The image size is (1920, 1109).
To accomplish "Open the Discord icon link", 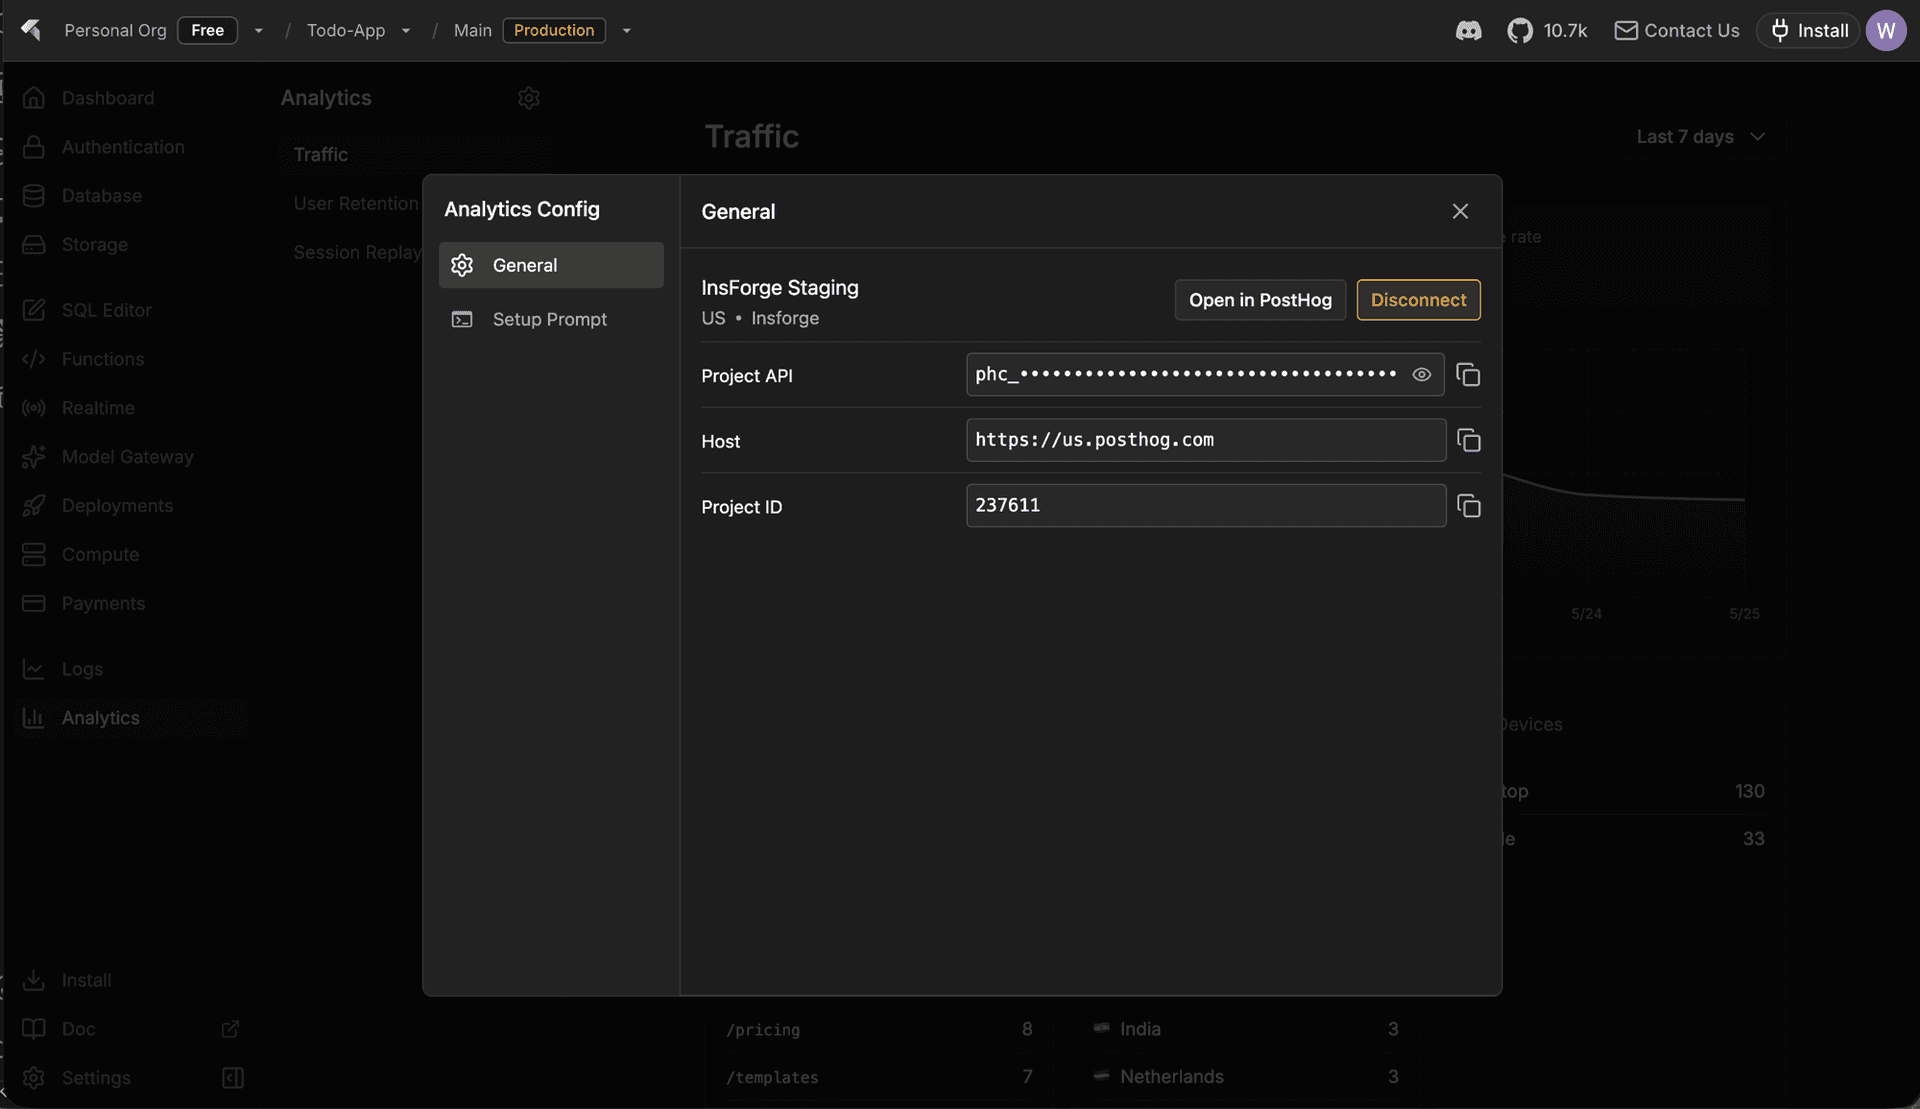I will click(1468, 31).
